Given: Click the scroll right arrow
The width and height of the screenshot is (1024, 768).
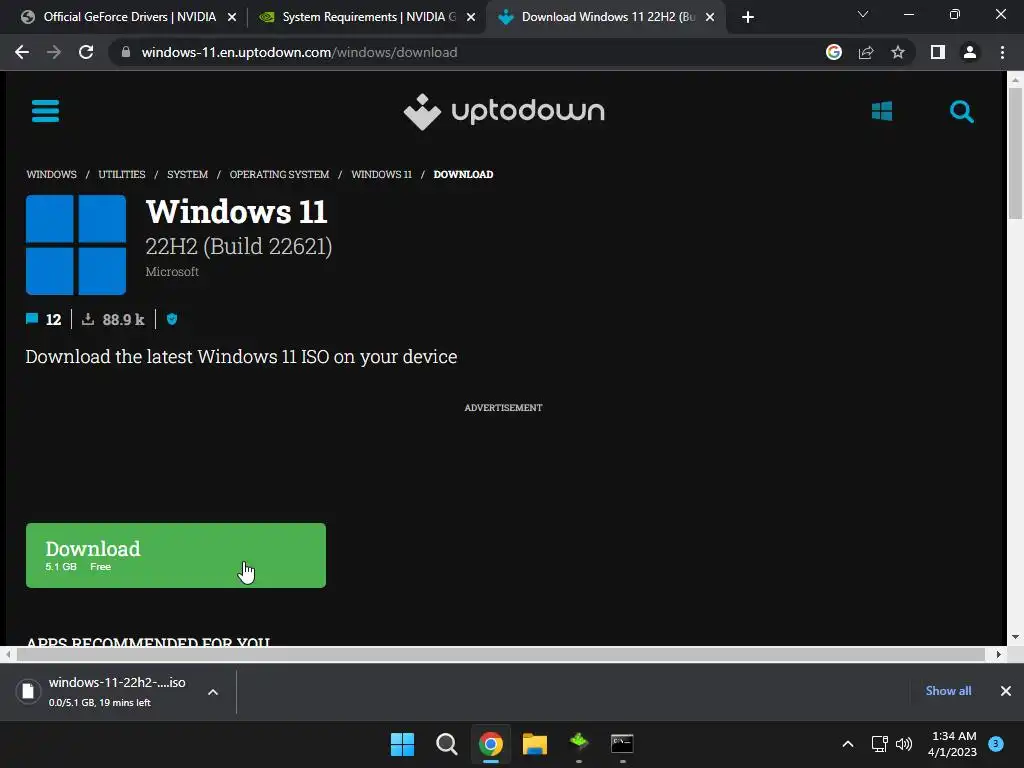Looking at the screenshot, I should click(998, 654).
